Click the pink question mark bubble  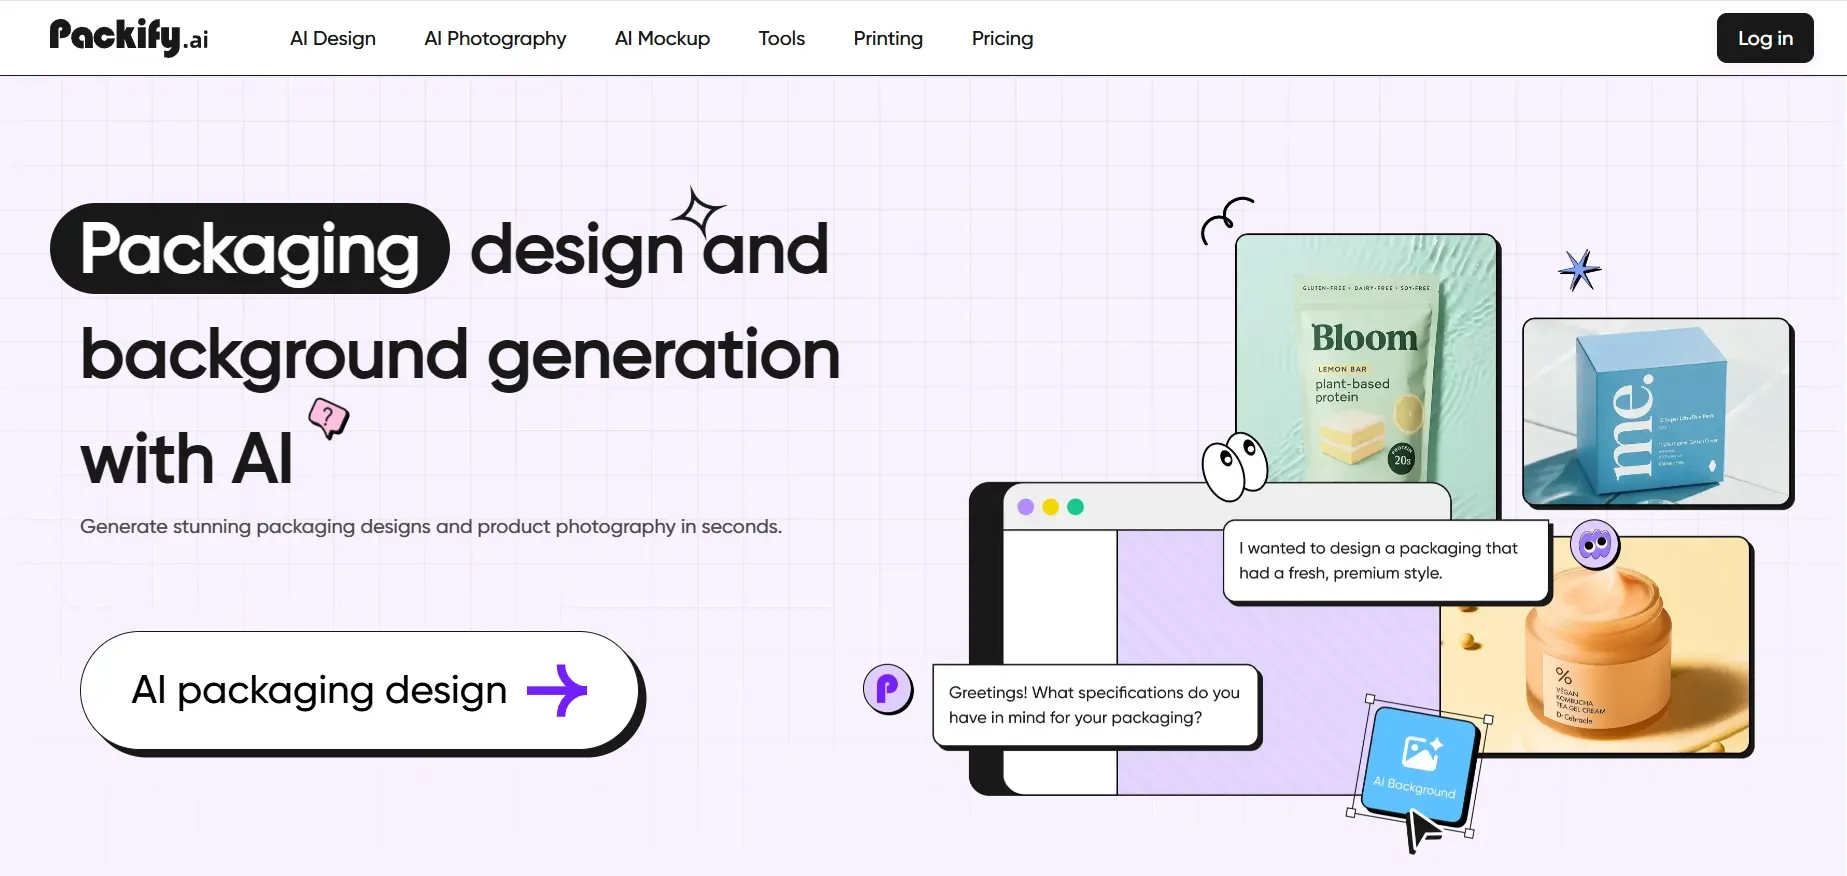pyautogui.click(x=328, y=416)
